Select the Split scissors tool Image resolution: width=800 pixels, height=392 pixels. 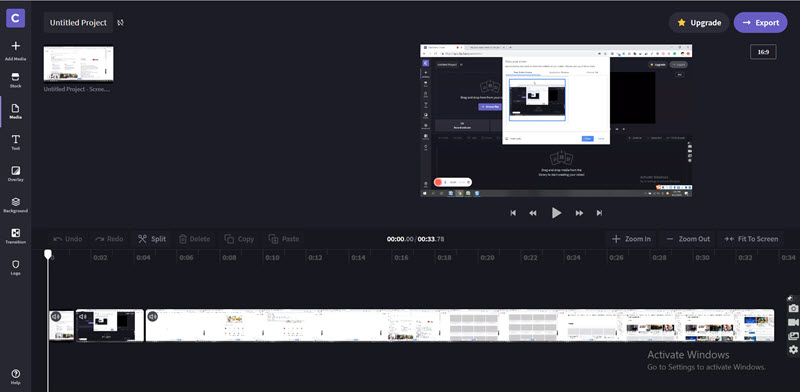click(x=152, y=239)
